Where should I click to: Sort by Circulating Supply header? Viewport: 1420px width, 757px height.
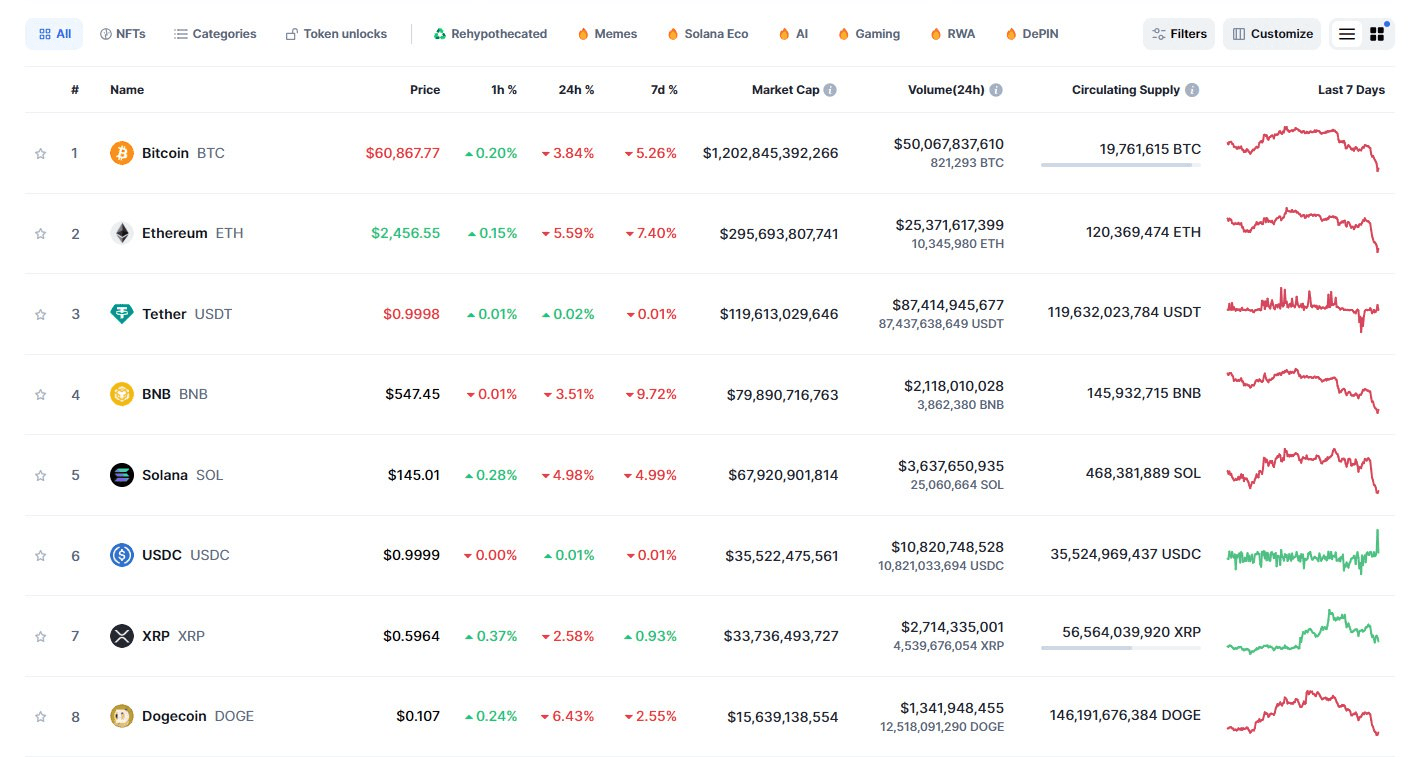(1126, 90)
